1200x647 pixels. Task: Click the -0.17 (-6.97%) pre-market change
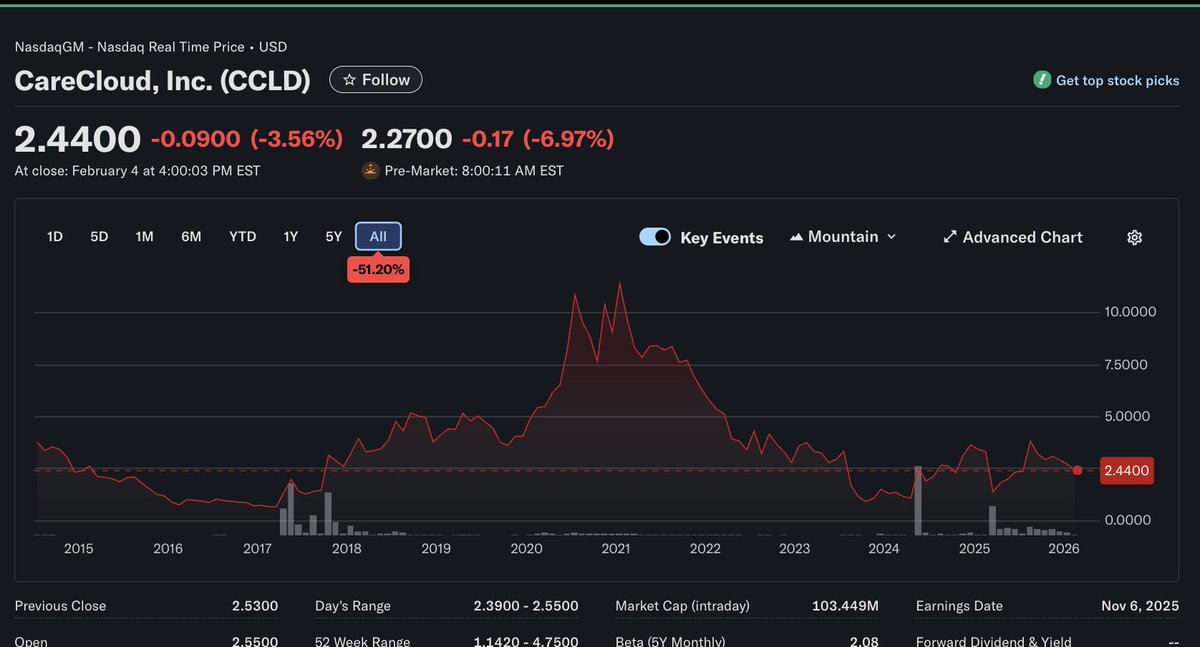pyautogui.click(x=538, y=139)
